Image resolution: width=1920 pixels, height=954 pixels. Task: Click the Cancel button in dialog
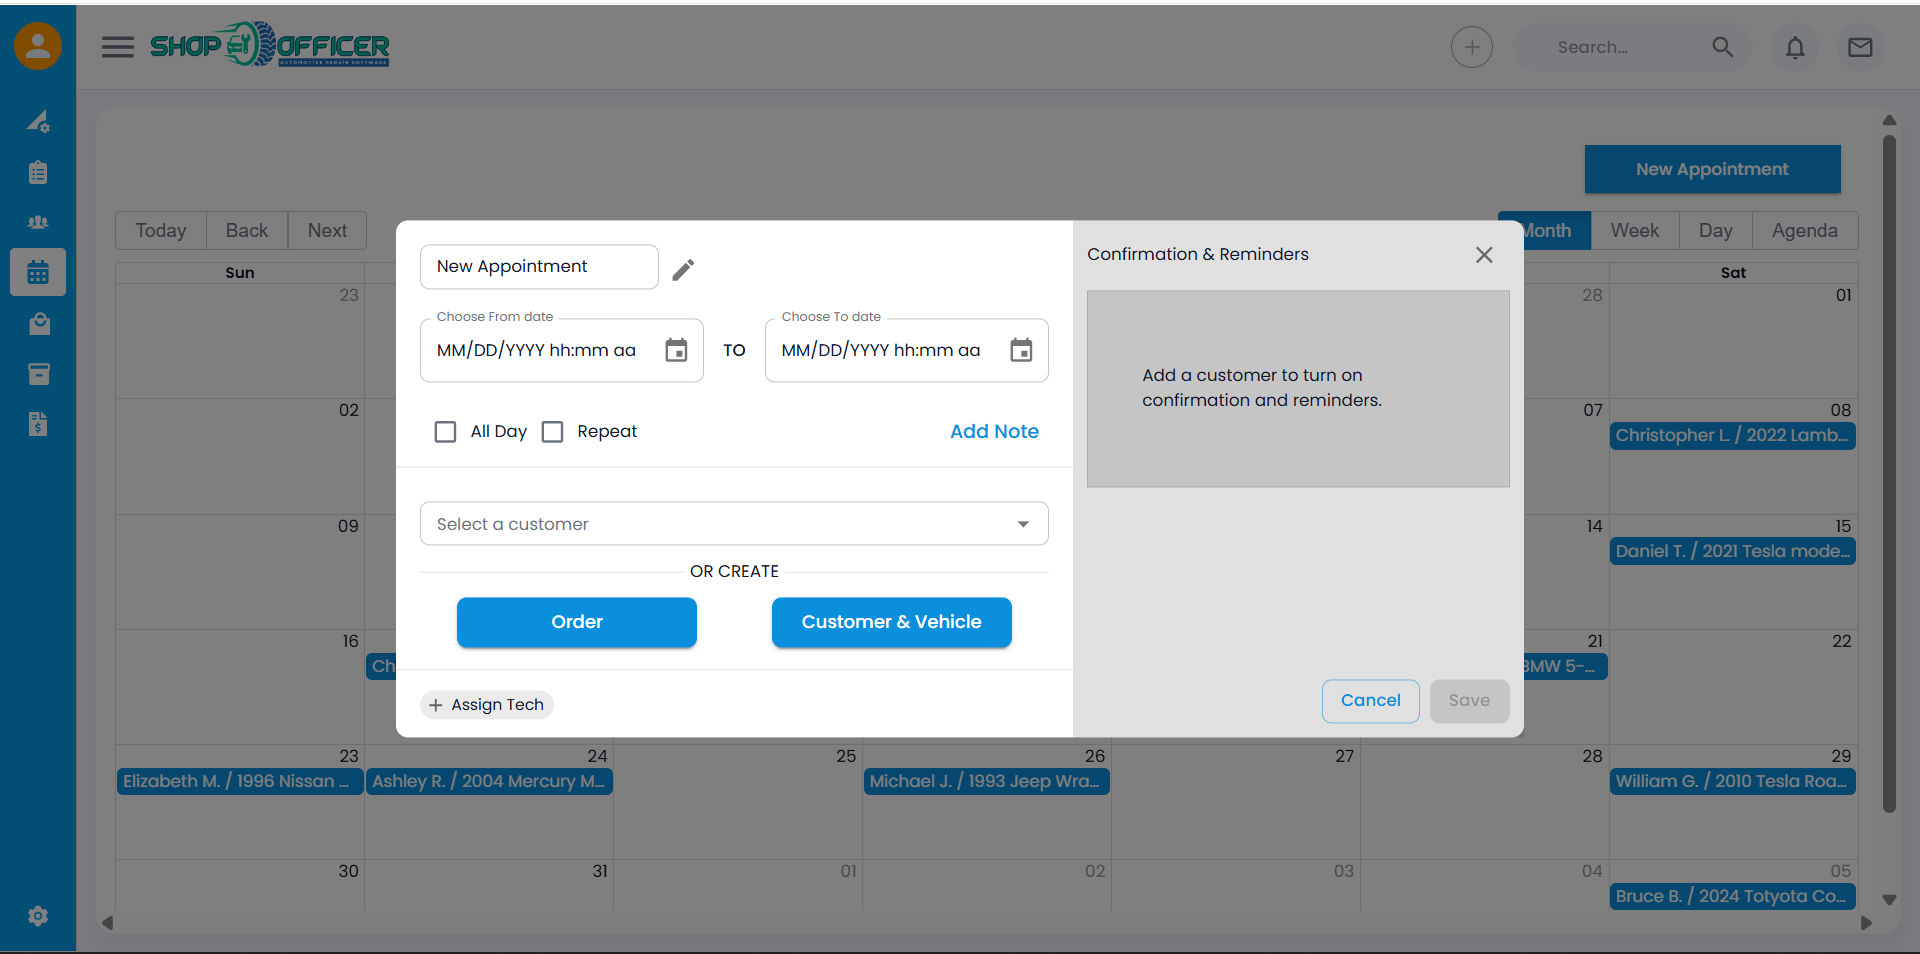point(1370,701)
